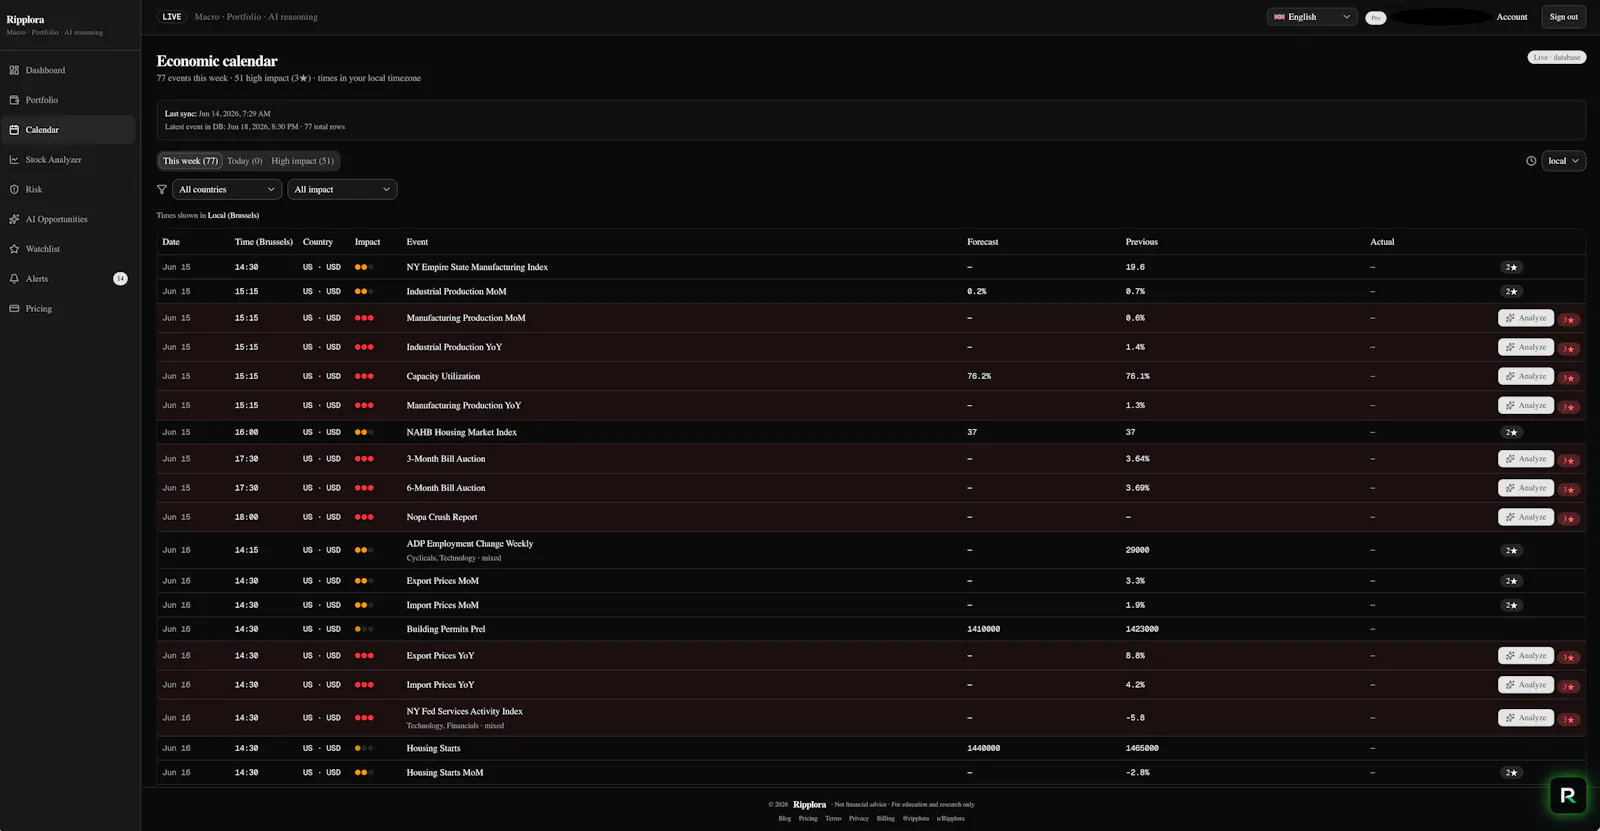Select the Calendar icon in sidebar
This screenshot has height=831, width=1600.
pyautogui.click(x=14, y=130)
